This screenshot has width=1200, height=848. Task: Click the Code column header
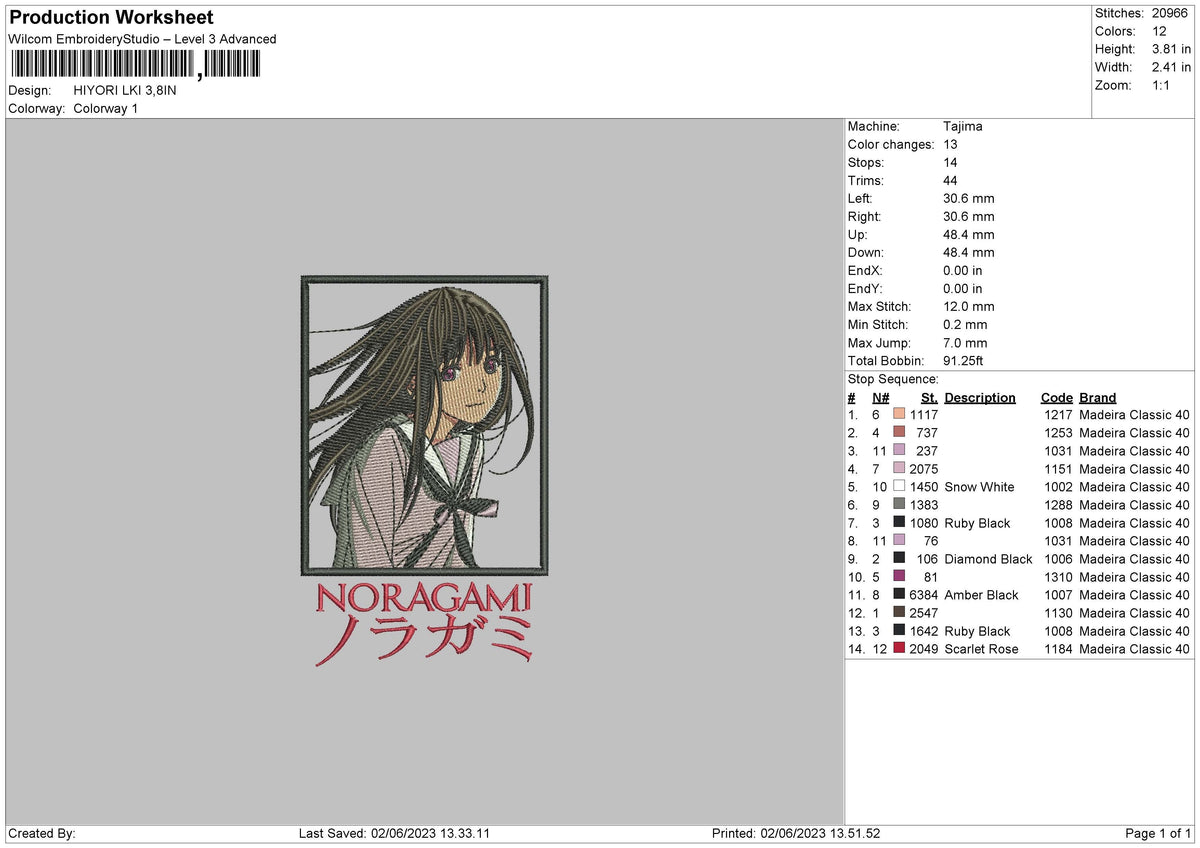[x=1056, y=397]
